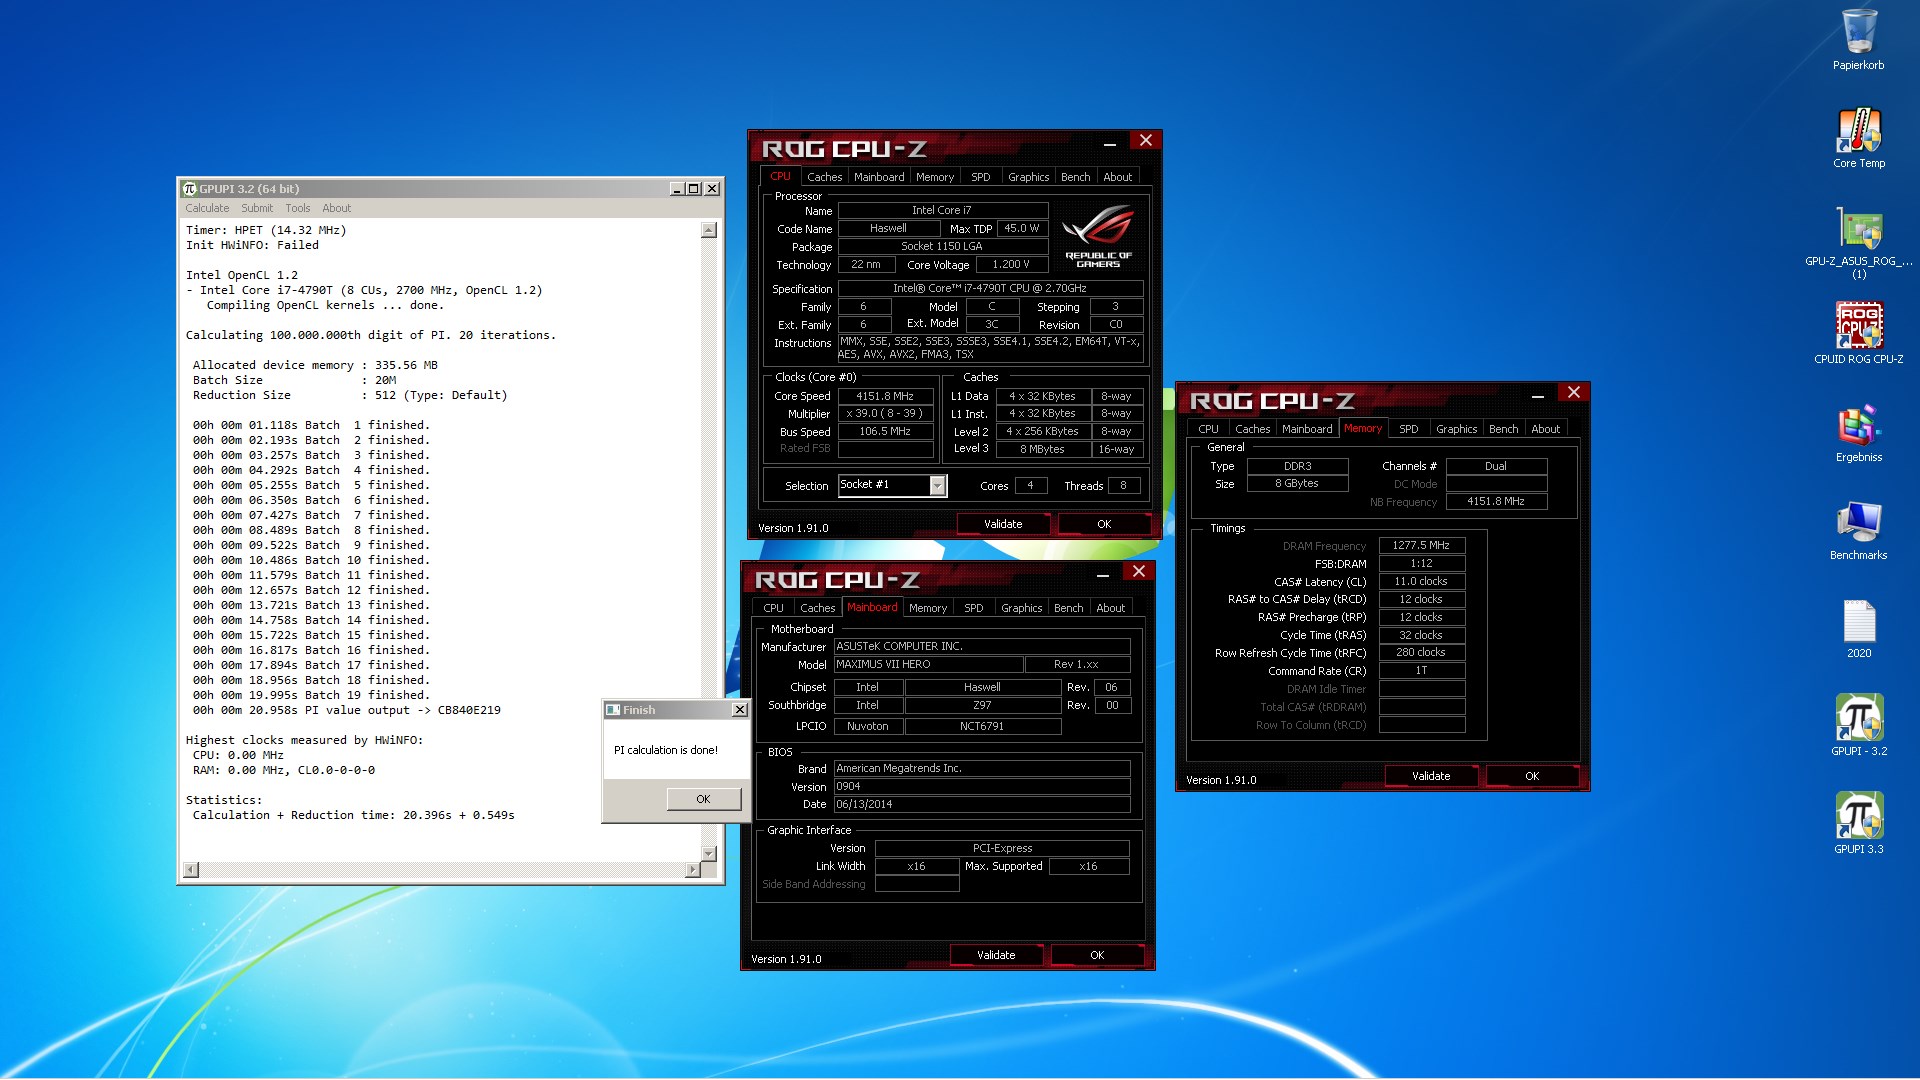Image resolution: width=1920 pixels, height=1080 pixels.
Task: Click the Bus Speed 106.5 MHz field
Action: pos(885,431)
